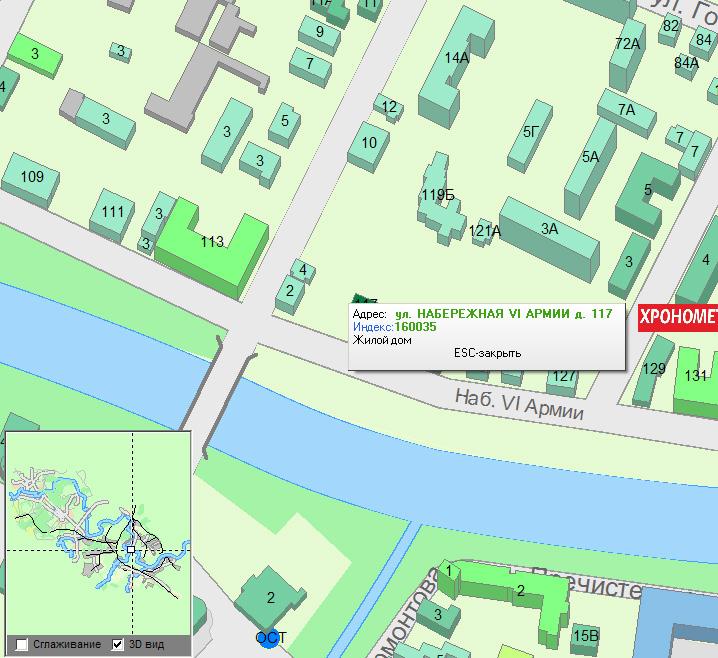Select bright green building 113
Image resolution: width=718 pixels, height=658 pixels.
(x=211, y=242)
